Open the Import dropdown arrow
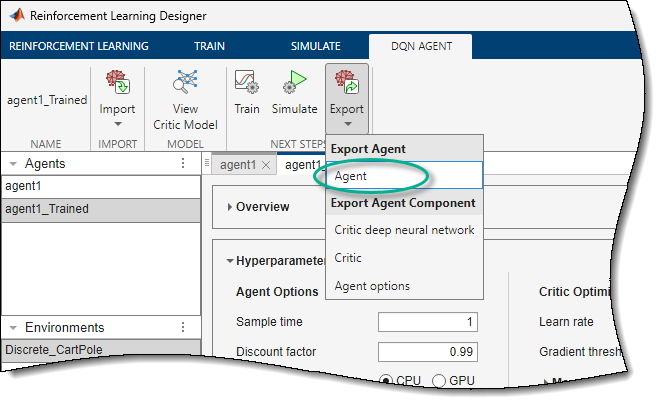661x405 pixels. (x=118, y=124)
